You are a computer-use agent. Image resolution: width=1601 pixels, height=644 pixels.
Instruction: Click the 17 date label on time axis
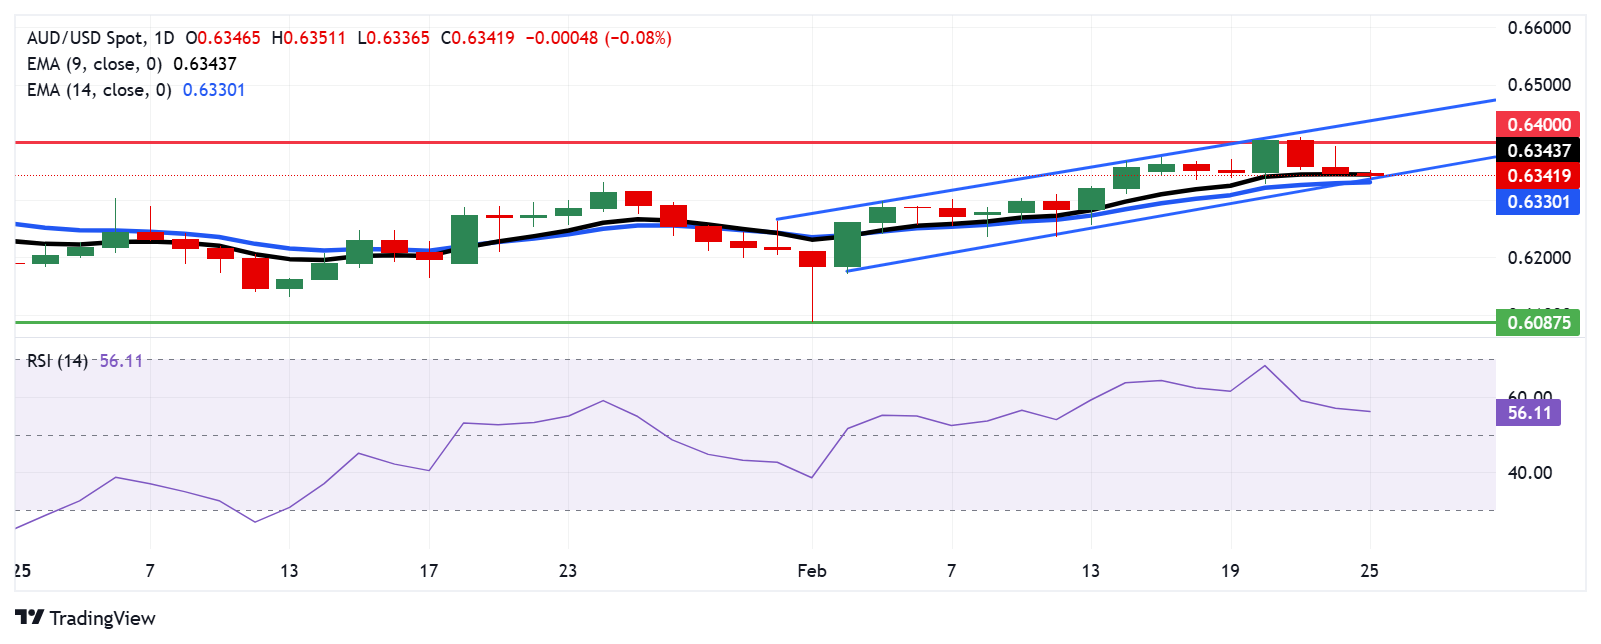click(x=428, y=571)
